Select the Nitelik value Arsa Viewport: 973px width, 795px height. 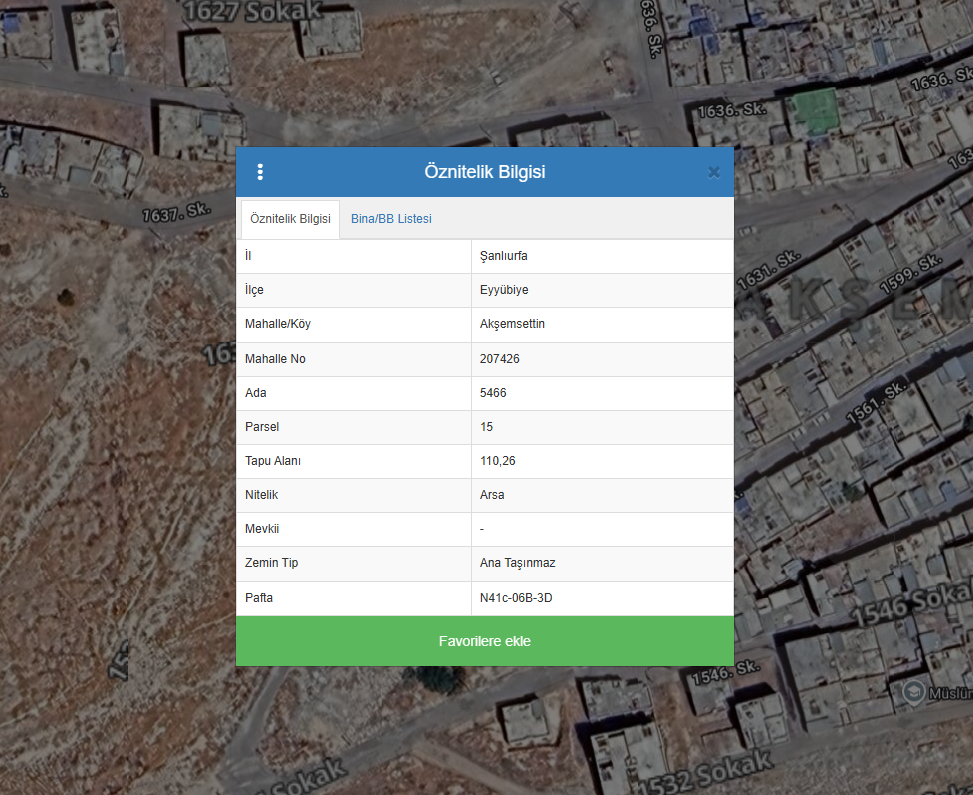click(492, 495)
